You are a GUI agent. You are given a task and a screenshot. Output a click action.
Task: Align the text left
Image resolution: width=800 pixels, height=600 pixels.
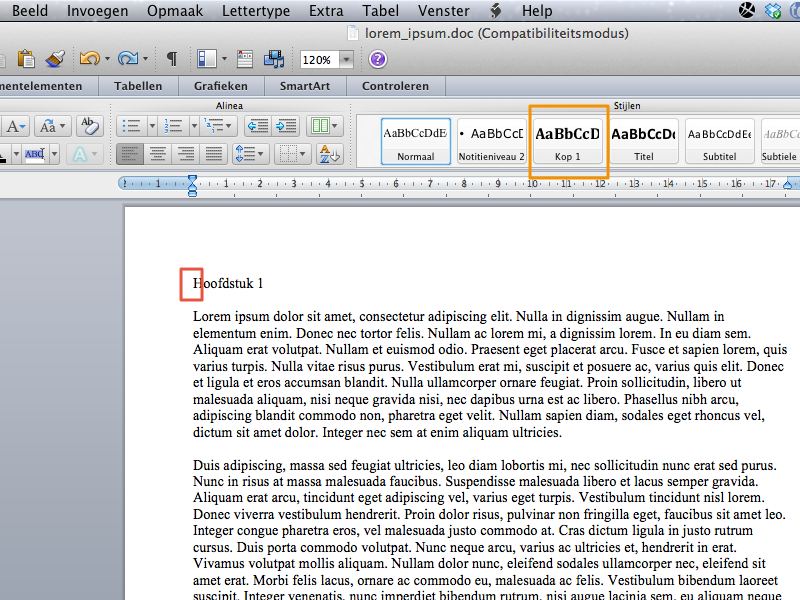[x=130, y=154]
